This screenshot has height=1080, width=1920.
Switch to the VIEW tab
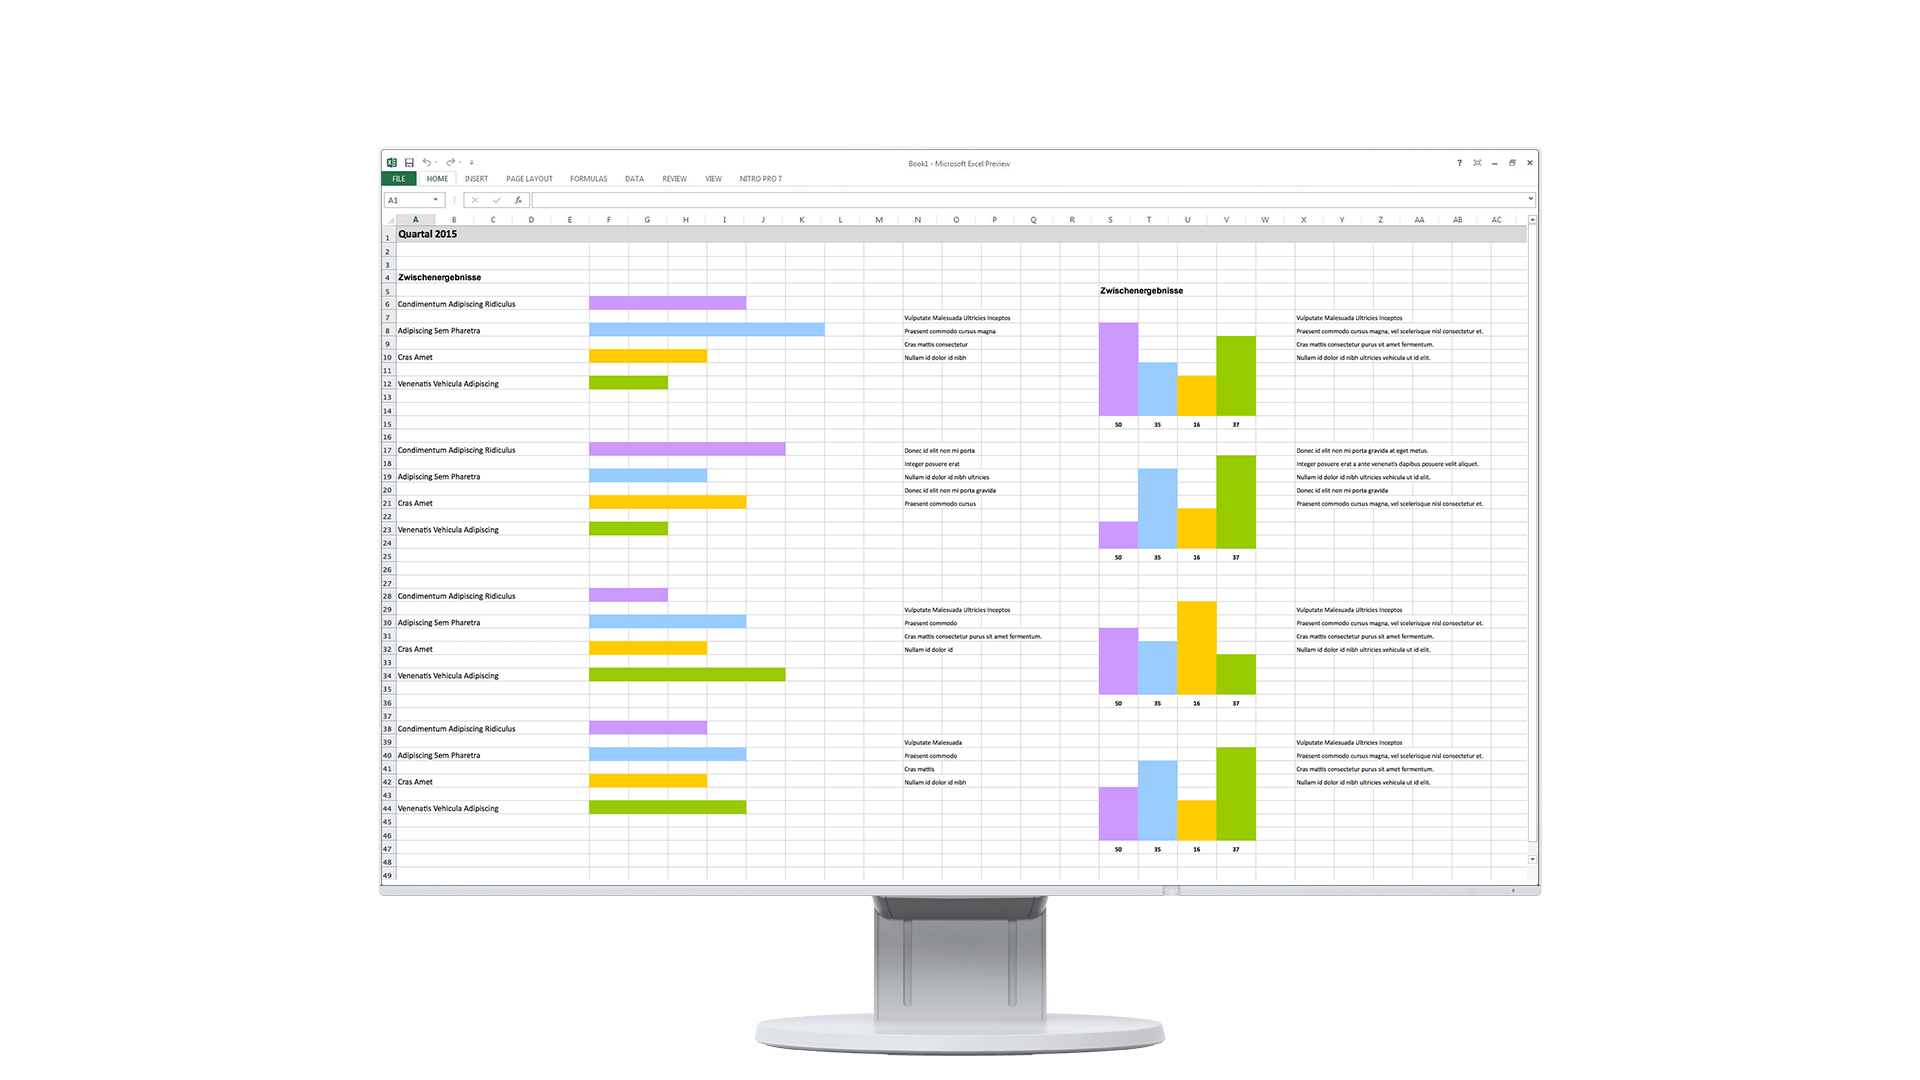(x=713, y=179)
